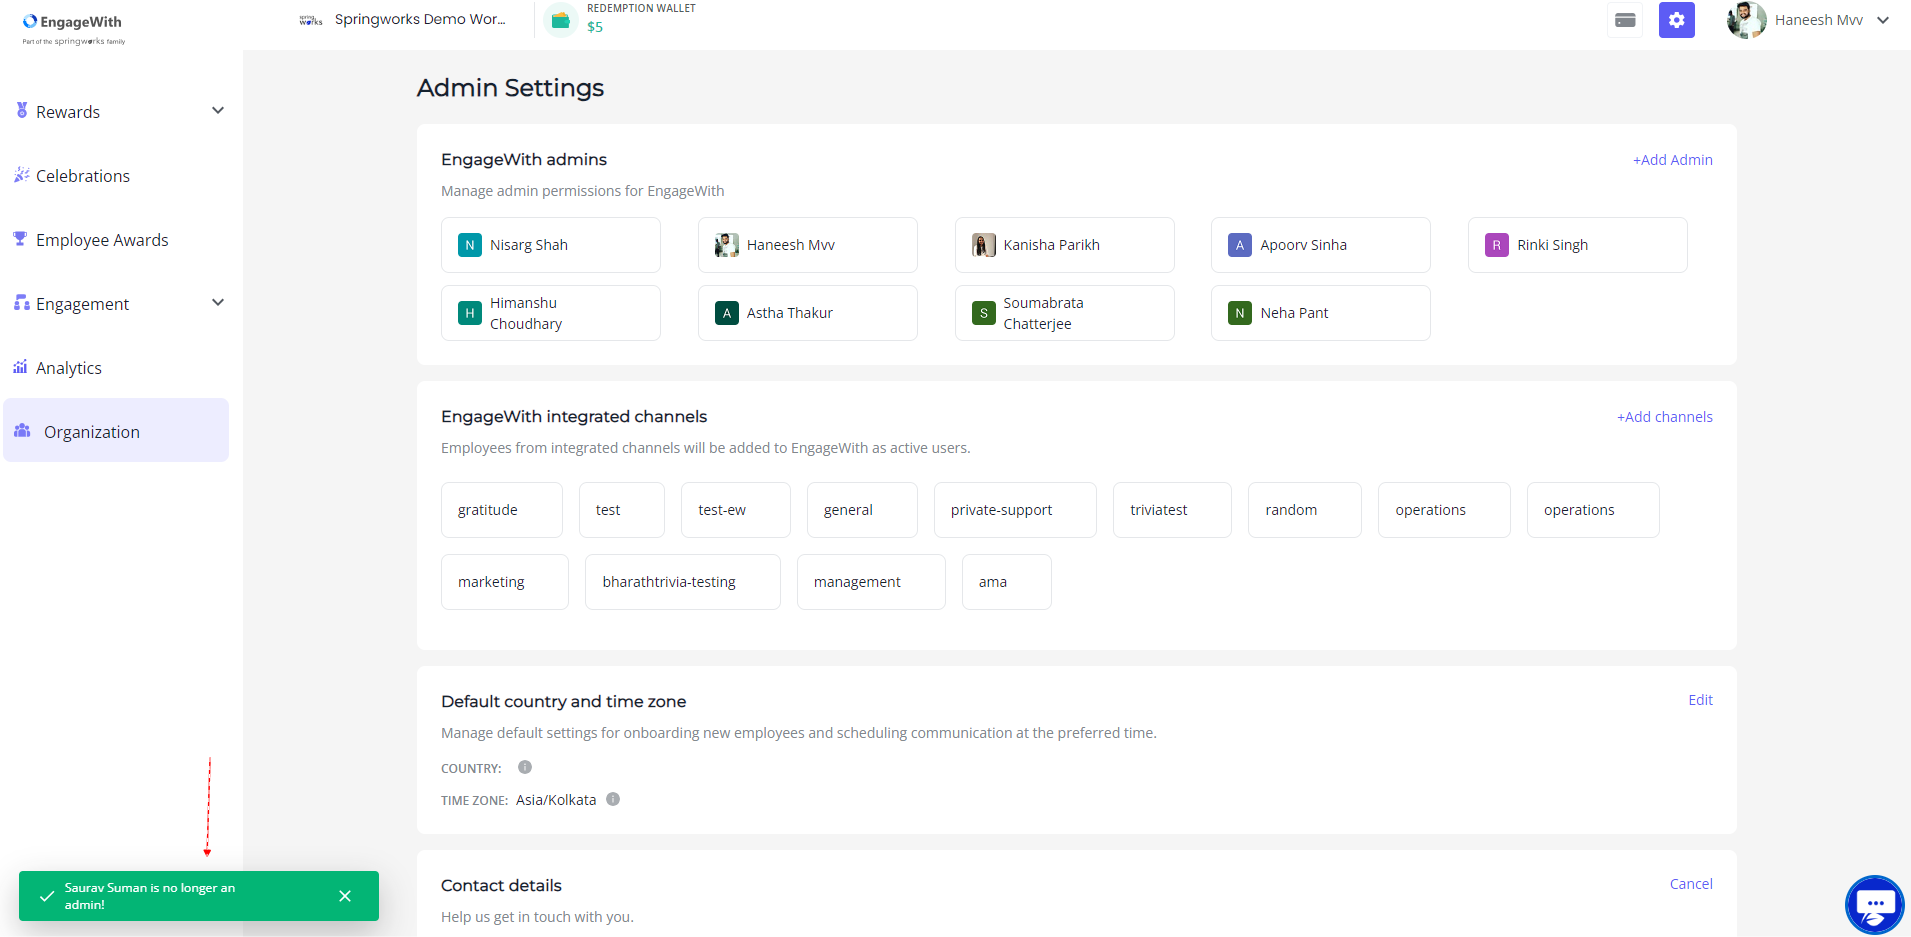Viewport: 1911px width, 937px height.
Task: Click the COUNTRY info icon
Action: (x=525, y=767)
